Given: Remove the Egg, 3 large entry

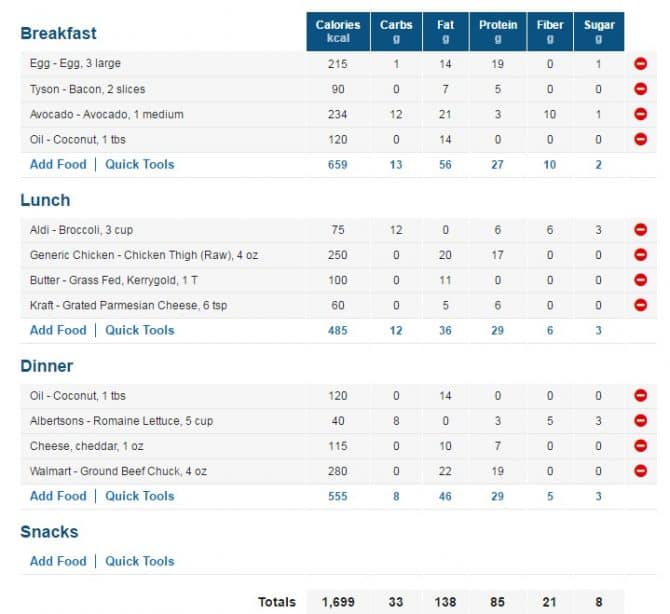Looking at the screenshot, I should coord(640,64).
